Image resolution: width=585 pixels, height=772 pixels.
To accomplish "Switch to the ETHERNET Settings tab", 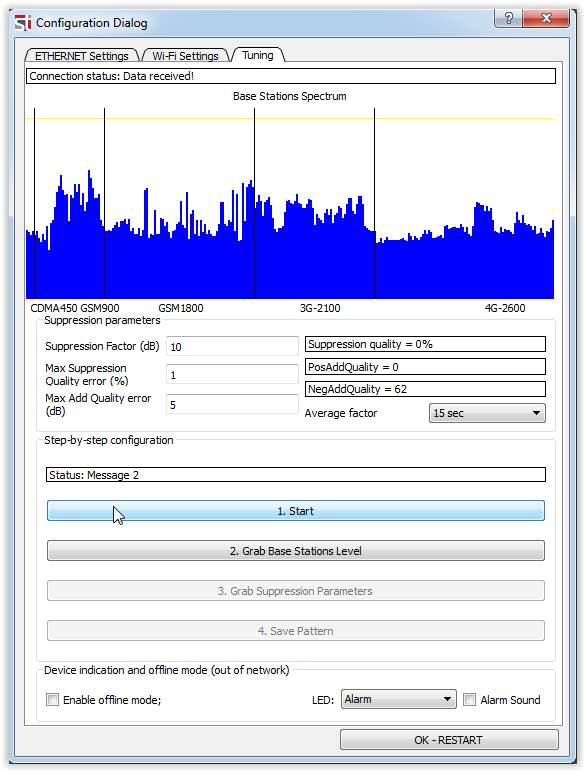I will pos(82,56).
